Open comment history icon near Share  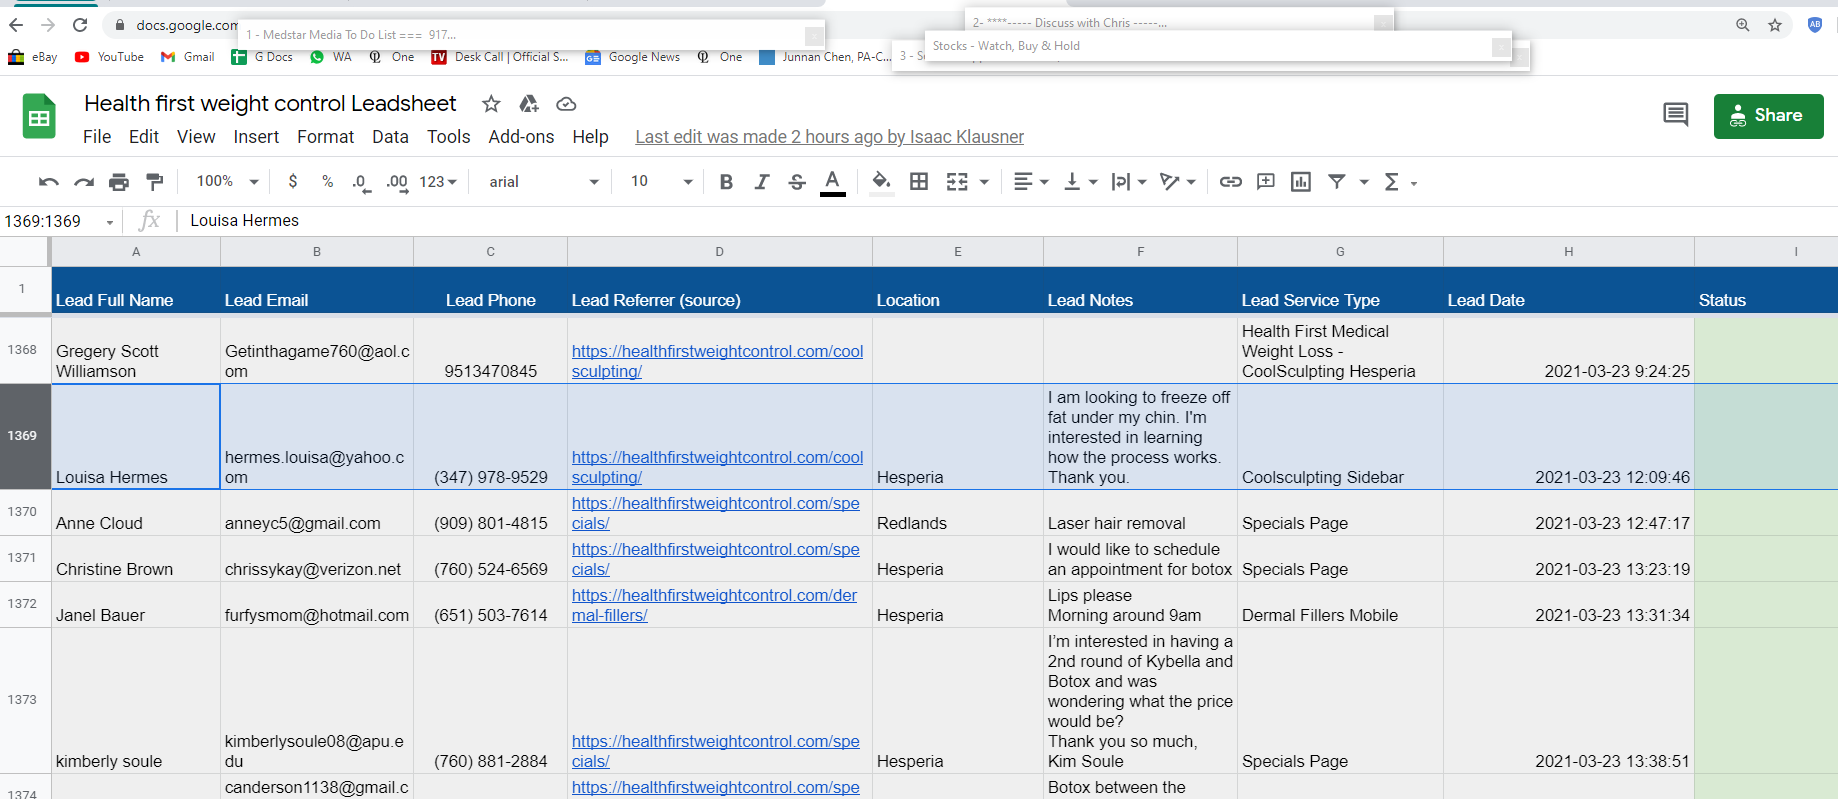pos(1676,115)
